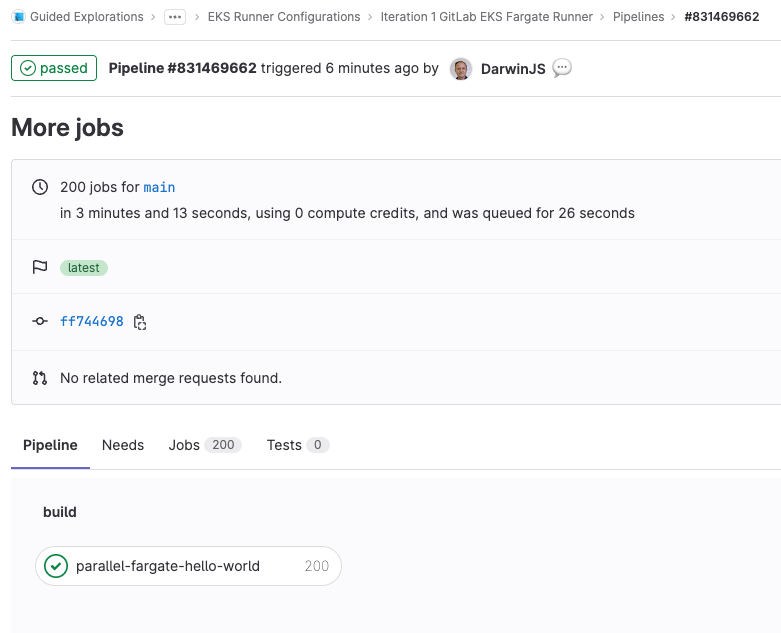Click the #831469662 breadcrumb link
This screenshot has height=633, width=781.
click(x=721, y=17)
